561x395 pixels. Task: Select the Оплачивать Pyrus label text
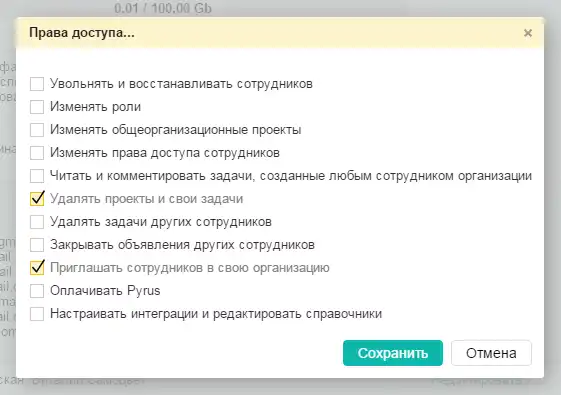(105, 291)
